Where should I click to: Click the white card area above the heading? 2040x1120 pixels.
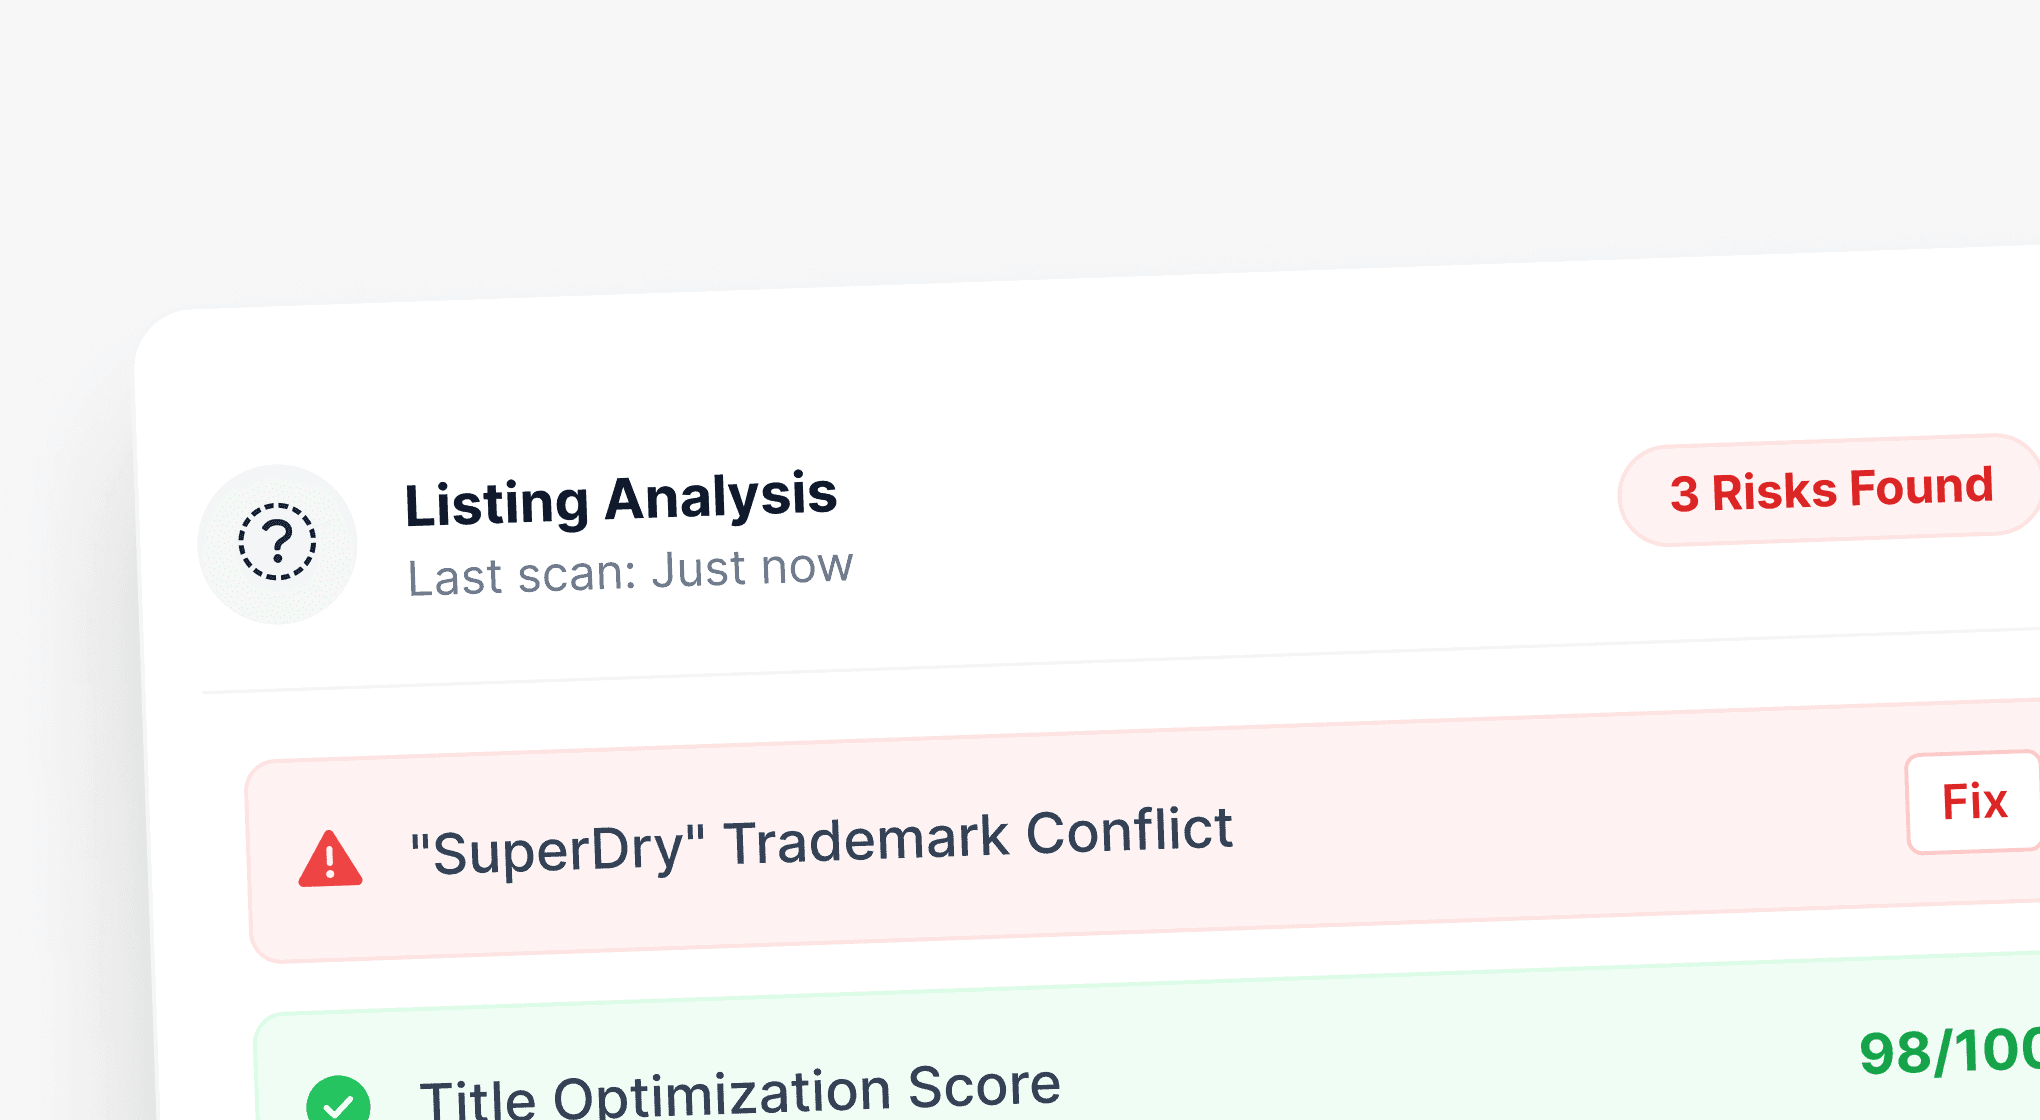point(1000,370)
